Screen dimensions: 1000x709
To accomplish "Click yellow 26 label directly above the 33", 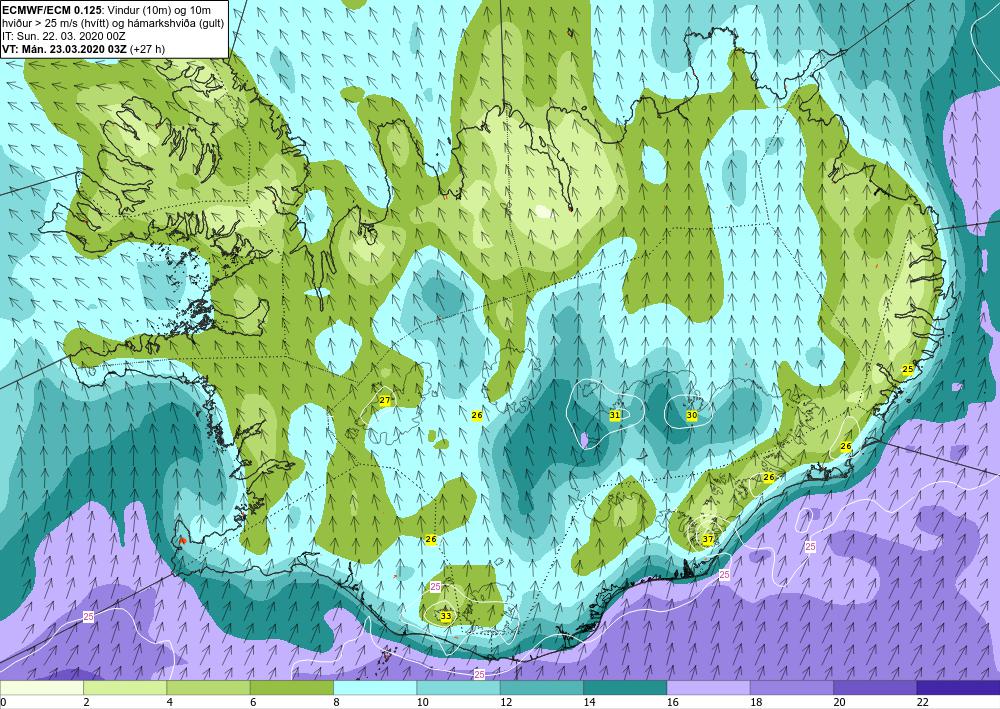I will [431, 539].
